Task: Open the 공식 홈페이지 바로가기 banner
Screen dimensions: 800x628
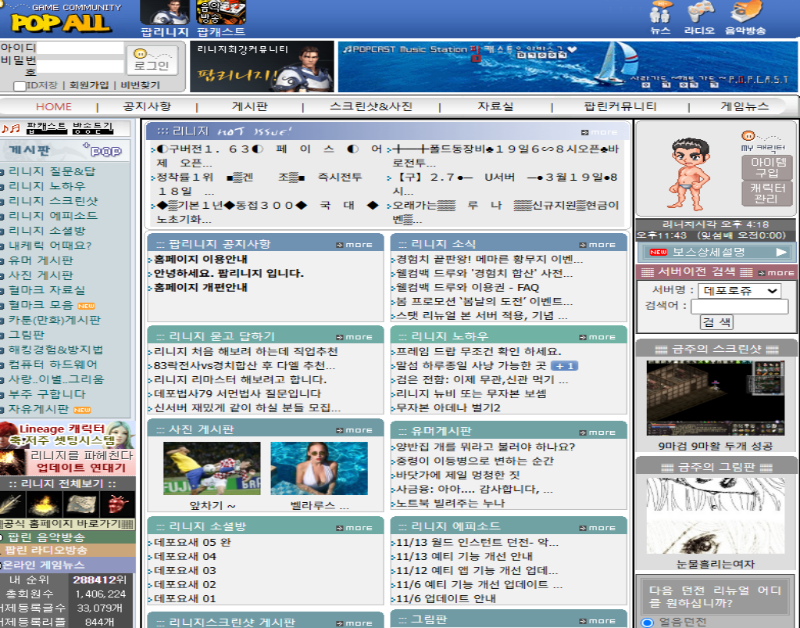Action: (67, 524)
